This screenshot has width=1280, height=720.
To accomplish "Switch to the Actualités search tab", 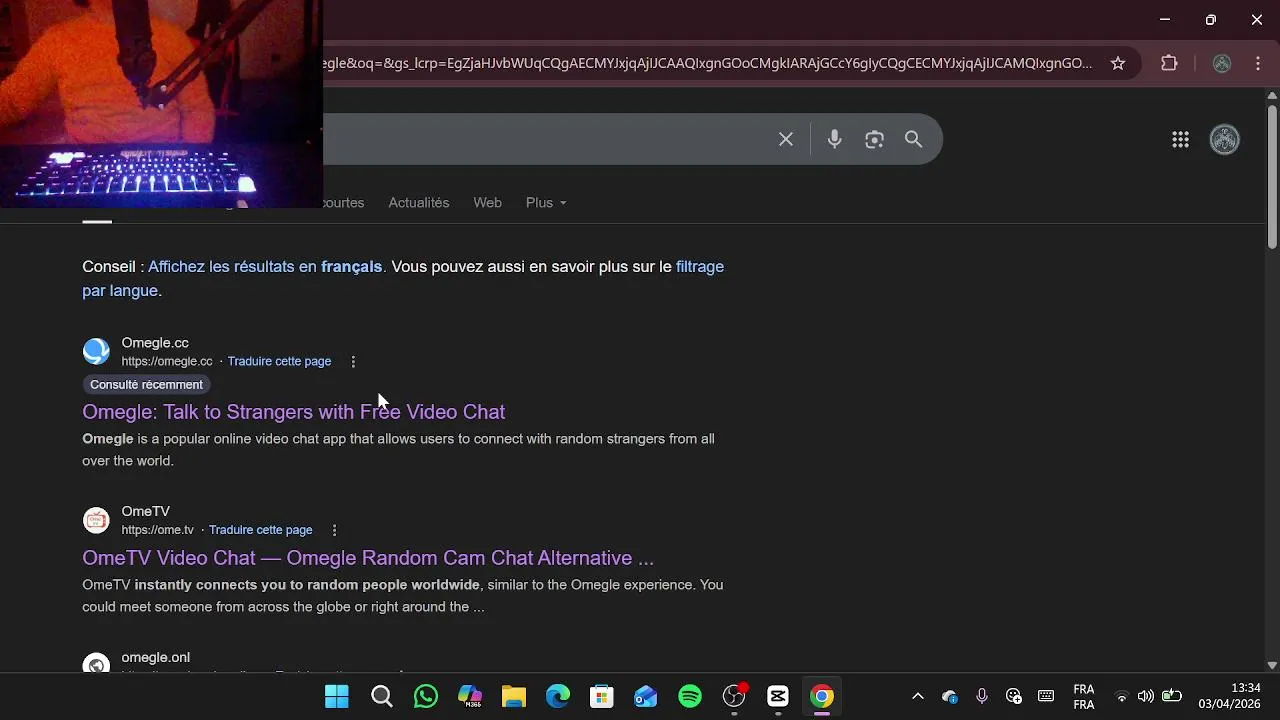I will 418,203.
